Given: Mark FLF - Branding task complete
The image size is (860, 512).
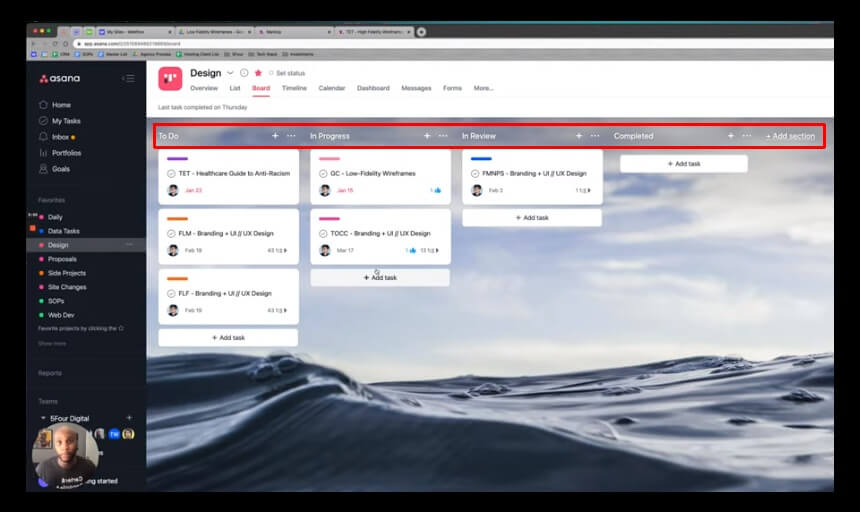Looking at the screenshot, I should [x=171, y=293].
